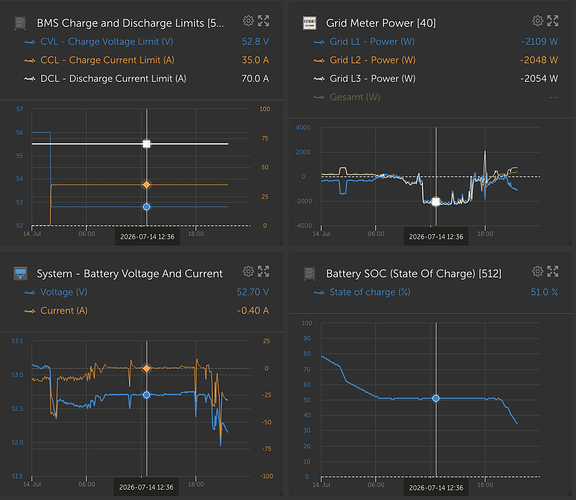Click the 70.0 A value for DCL

point(255,79)
